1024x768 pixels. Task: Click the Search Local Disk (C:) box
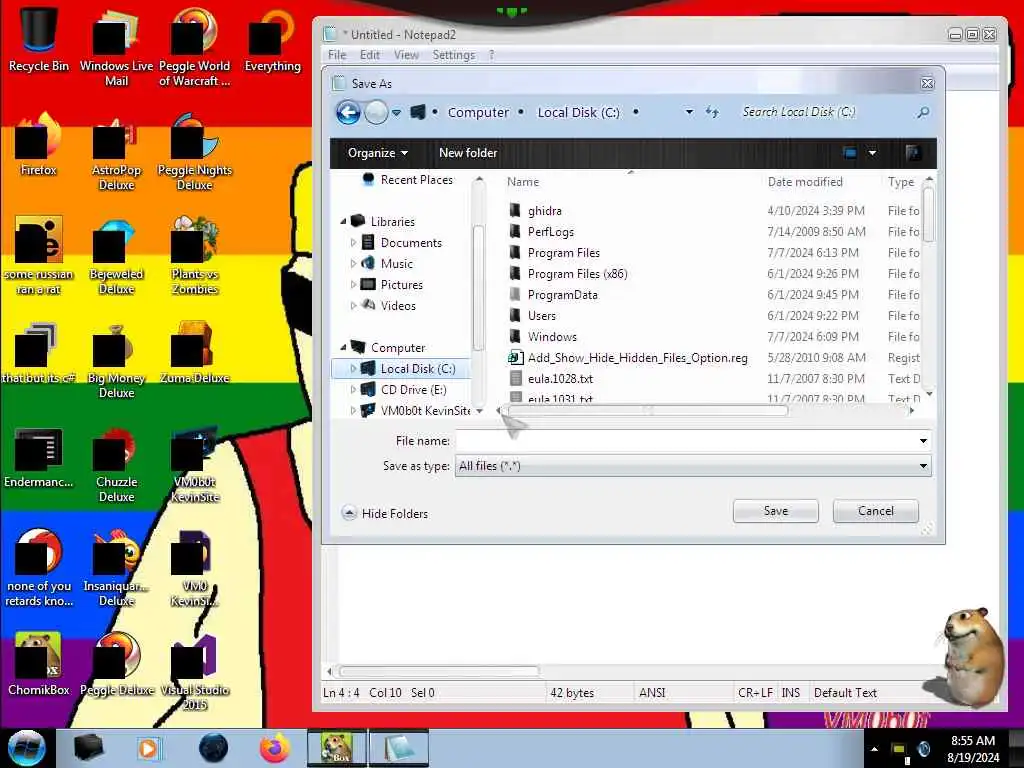(x=825, y=112)
